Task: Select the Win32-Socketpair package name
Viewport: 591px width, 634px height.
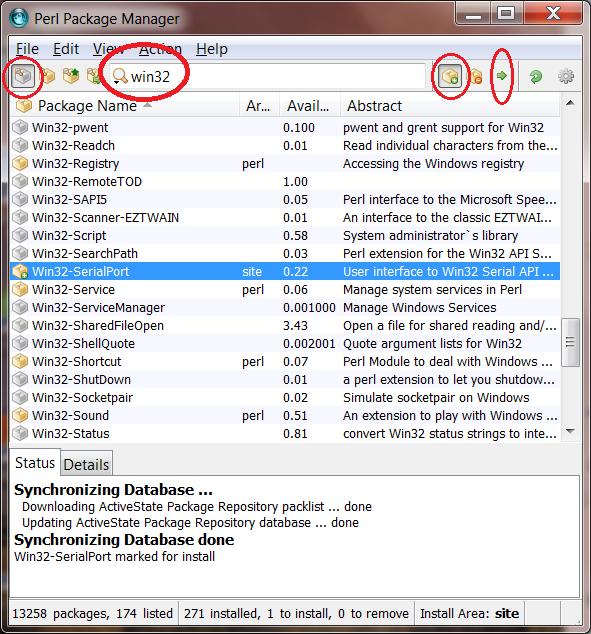Action: [x=82, y=397]
